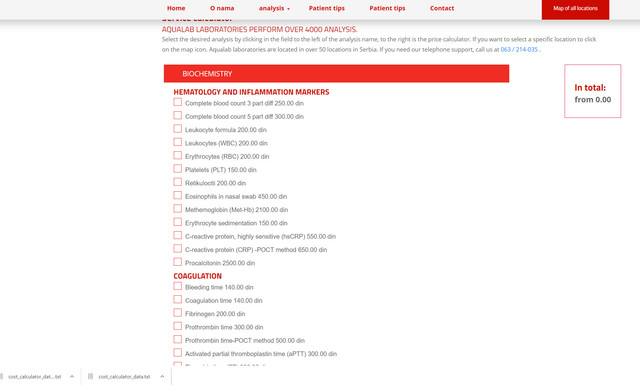Go to the O nama page
Screen dimensions: 640x385
coord(222,8)
